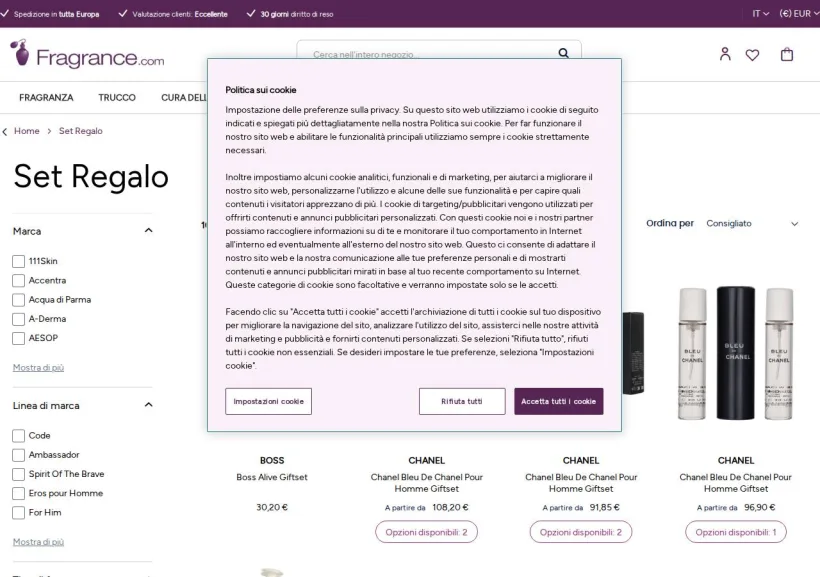Click the Set Regalo breadcrumb link
This screenshot has width=820, height=577.
[x=81, y=131]
